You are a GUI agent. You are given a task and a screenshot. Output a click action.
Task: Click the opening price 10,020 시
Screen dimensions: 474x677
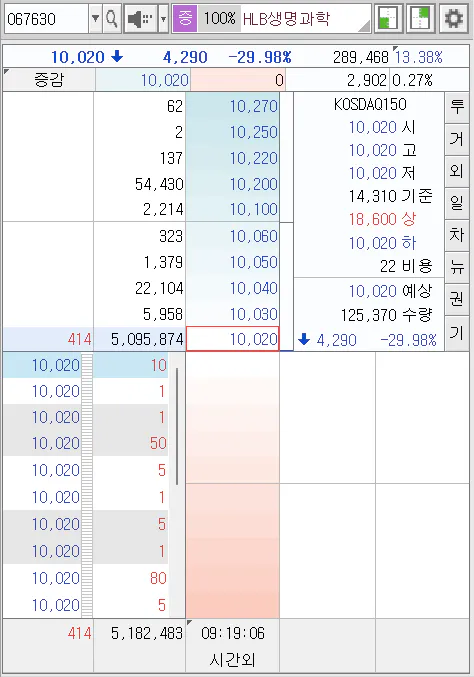tap(382, 127)
